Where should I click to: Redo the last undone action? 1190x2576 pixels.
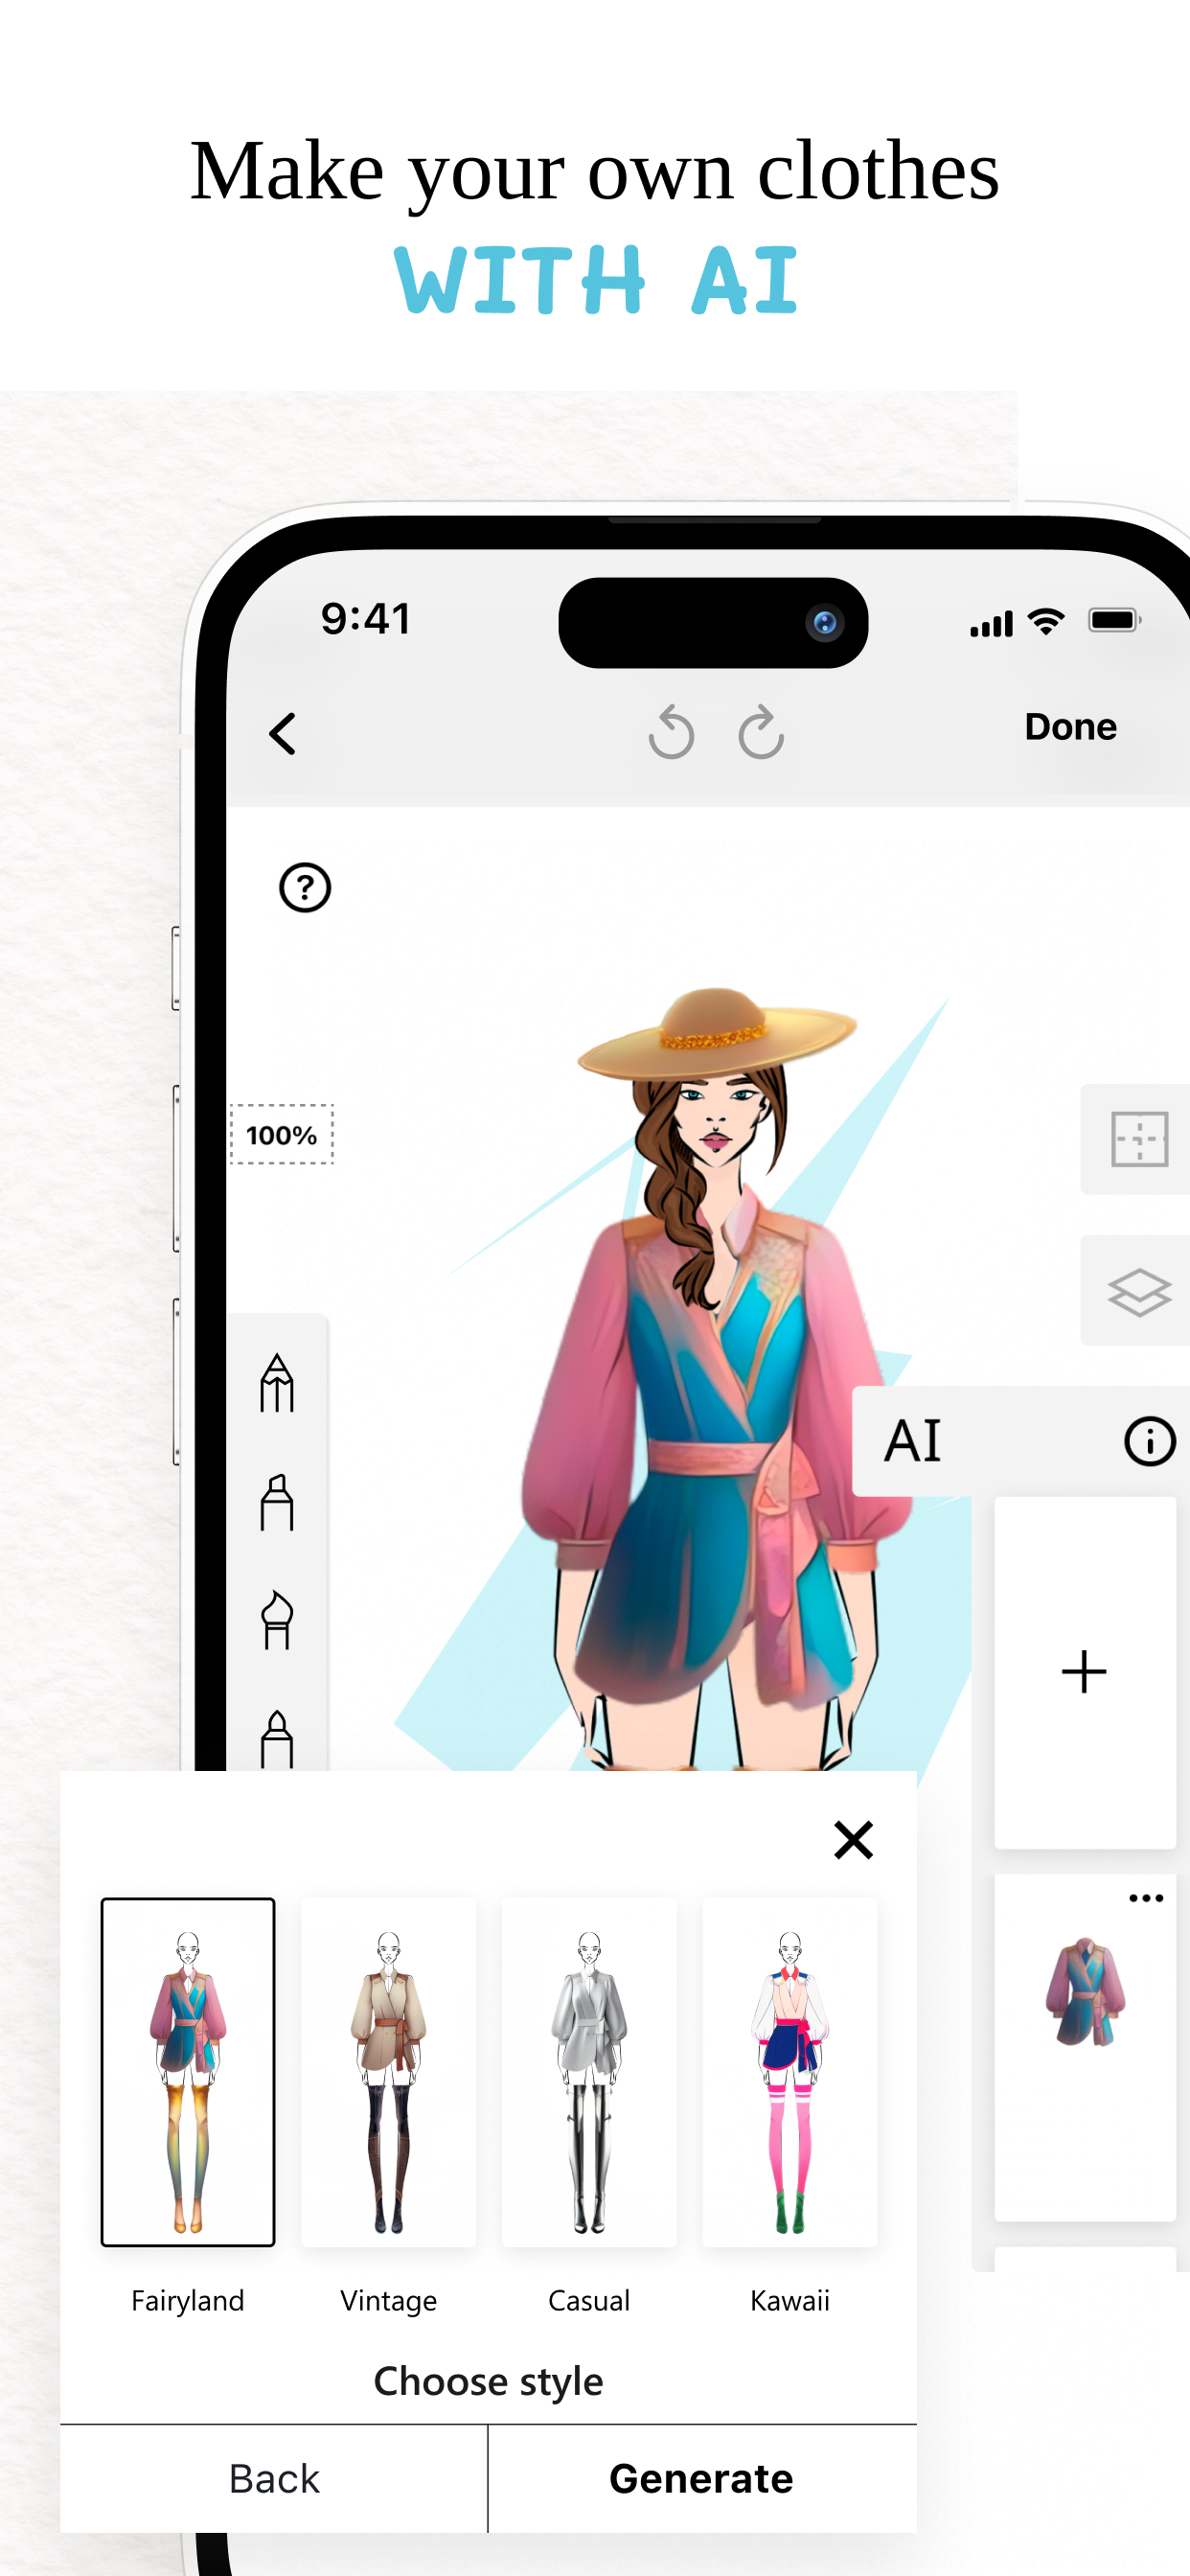point(761,733)
